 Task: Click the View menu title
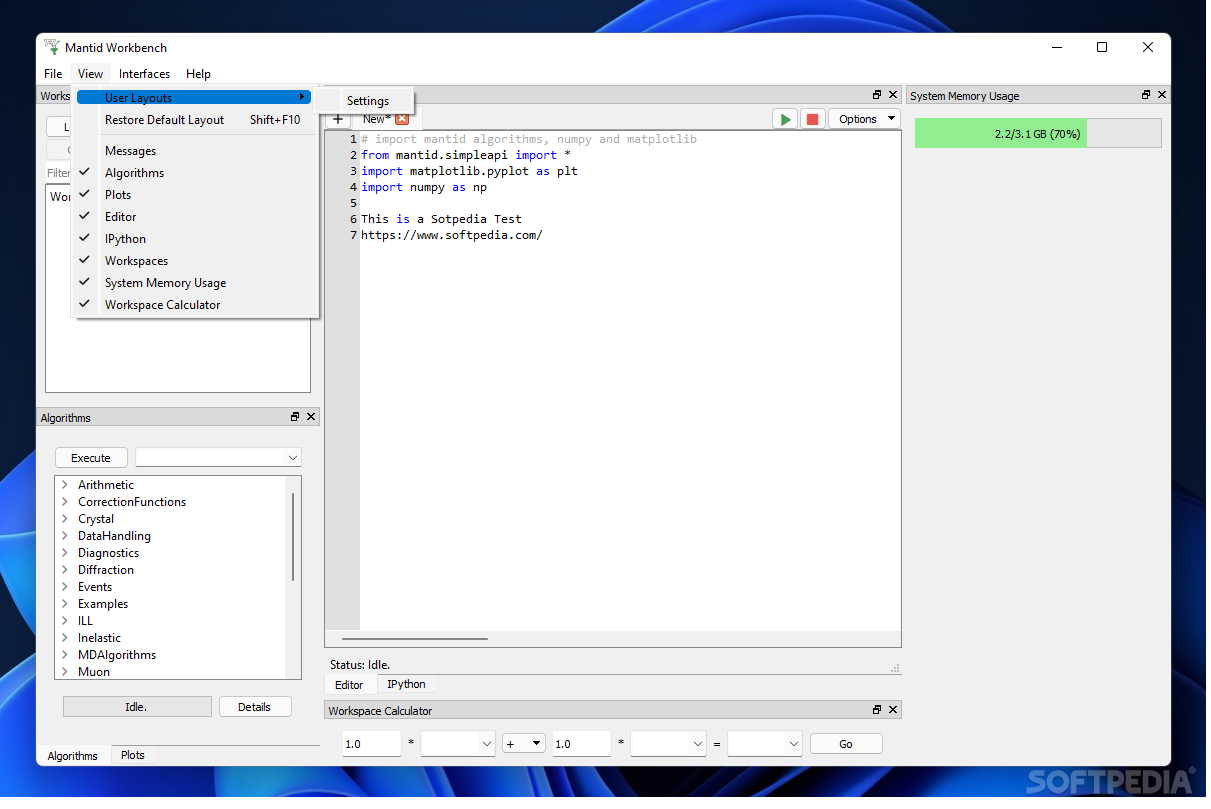coord(90,74)
